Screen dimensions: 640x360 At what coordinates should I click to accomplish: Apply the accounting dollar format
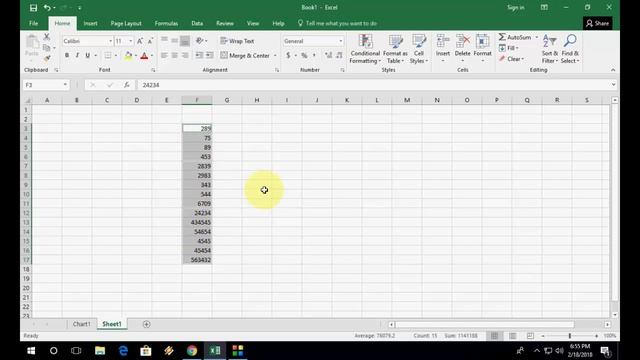[288, 56]
